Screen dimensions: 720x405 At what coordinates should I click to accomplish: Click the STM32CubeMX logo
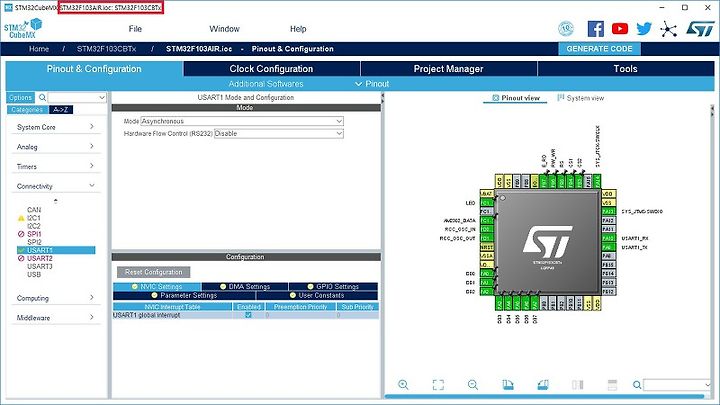22,28
